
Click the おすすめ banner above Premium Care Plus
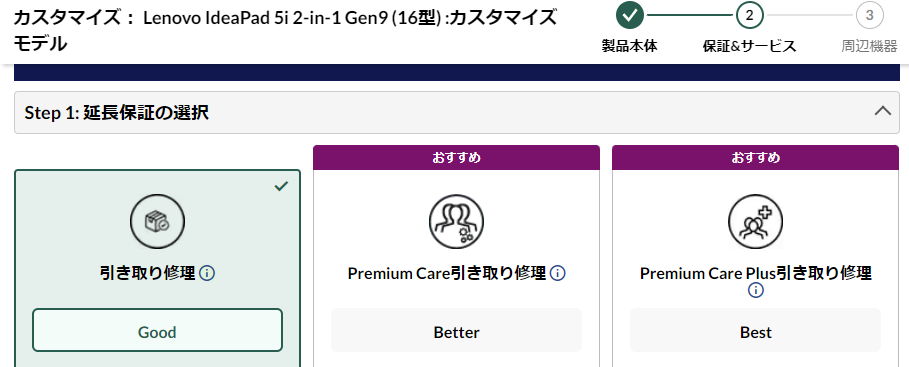coord(755,157)
